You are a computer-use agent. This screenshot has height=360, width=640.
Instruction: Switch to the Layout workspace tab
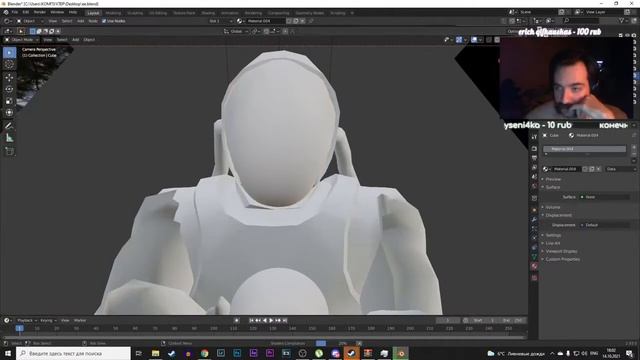[x=93, y=13]
